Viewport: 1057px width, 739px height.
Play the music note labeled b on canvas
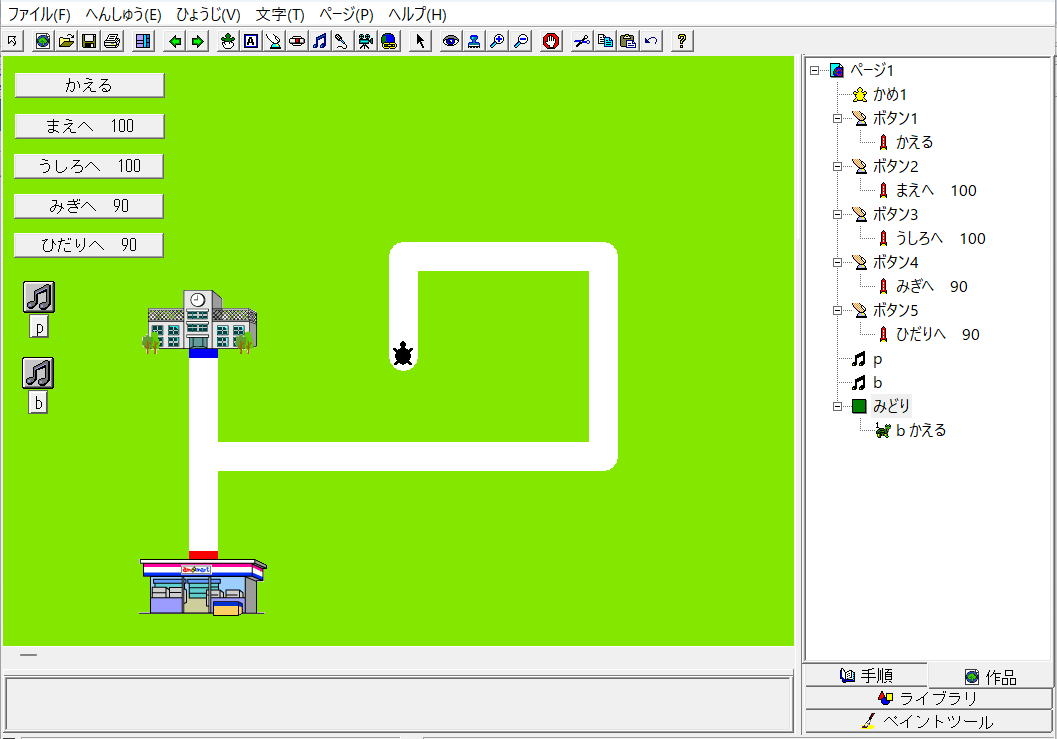38,374
